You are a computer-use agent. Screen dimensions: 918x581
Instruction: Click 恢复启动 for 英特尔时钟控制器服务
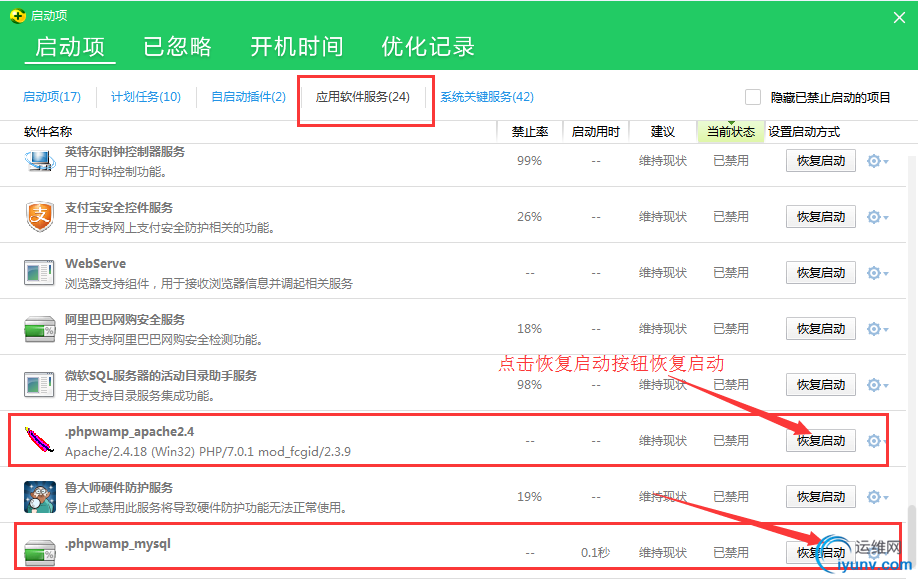coord(820,161)
